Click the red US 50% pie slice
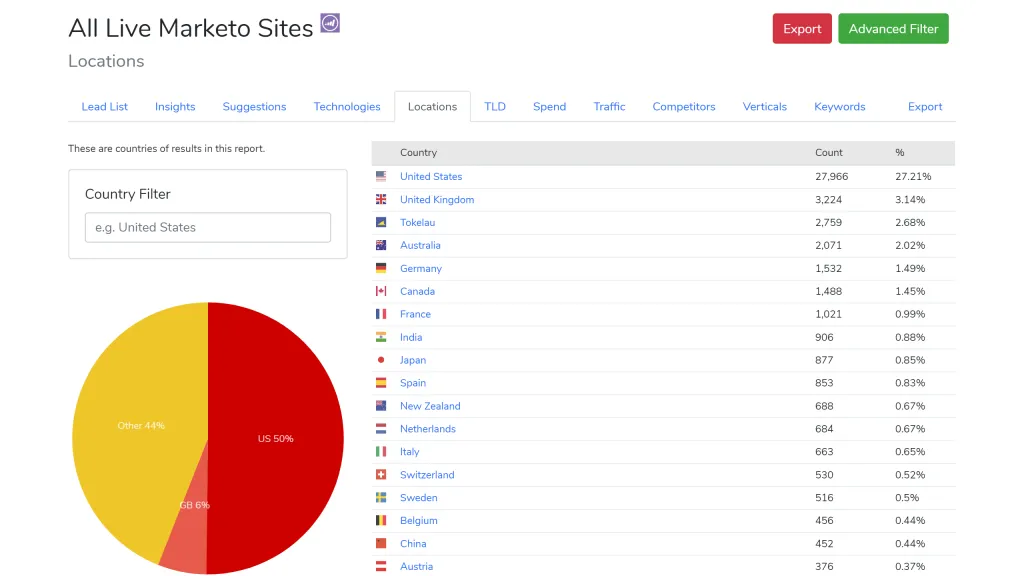This screenshot has width=1024, height=576. (x=276, y=438)
